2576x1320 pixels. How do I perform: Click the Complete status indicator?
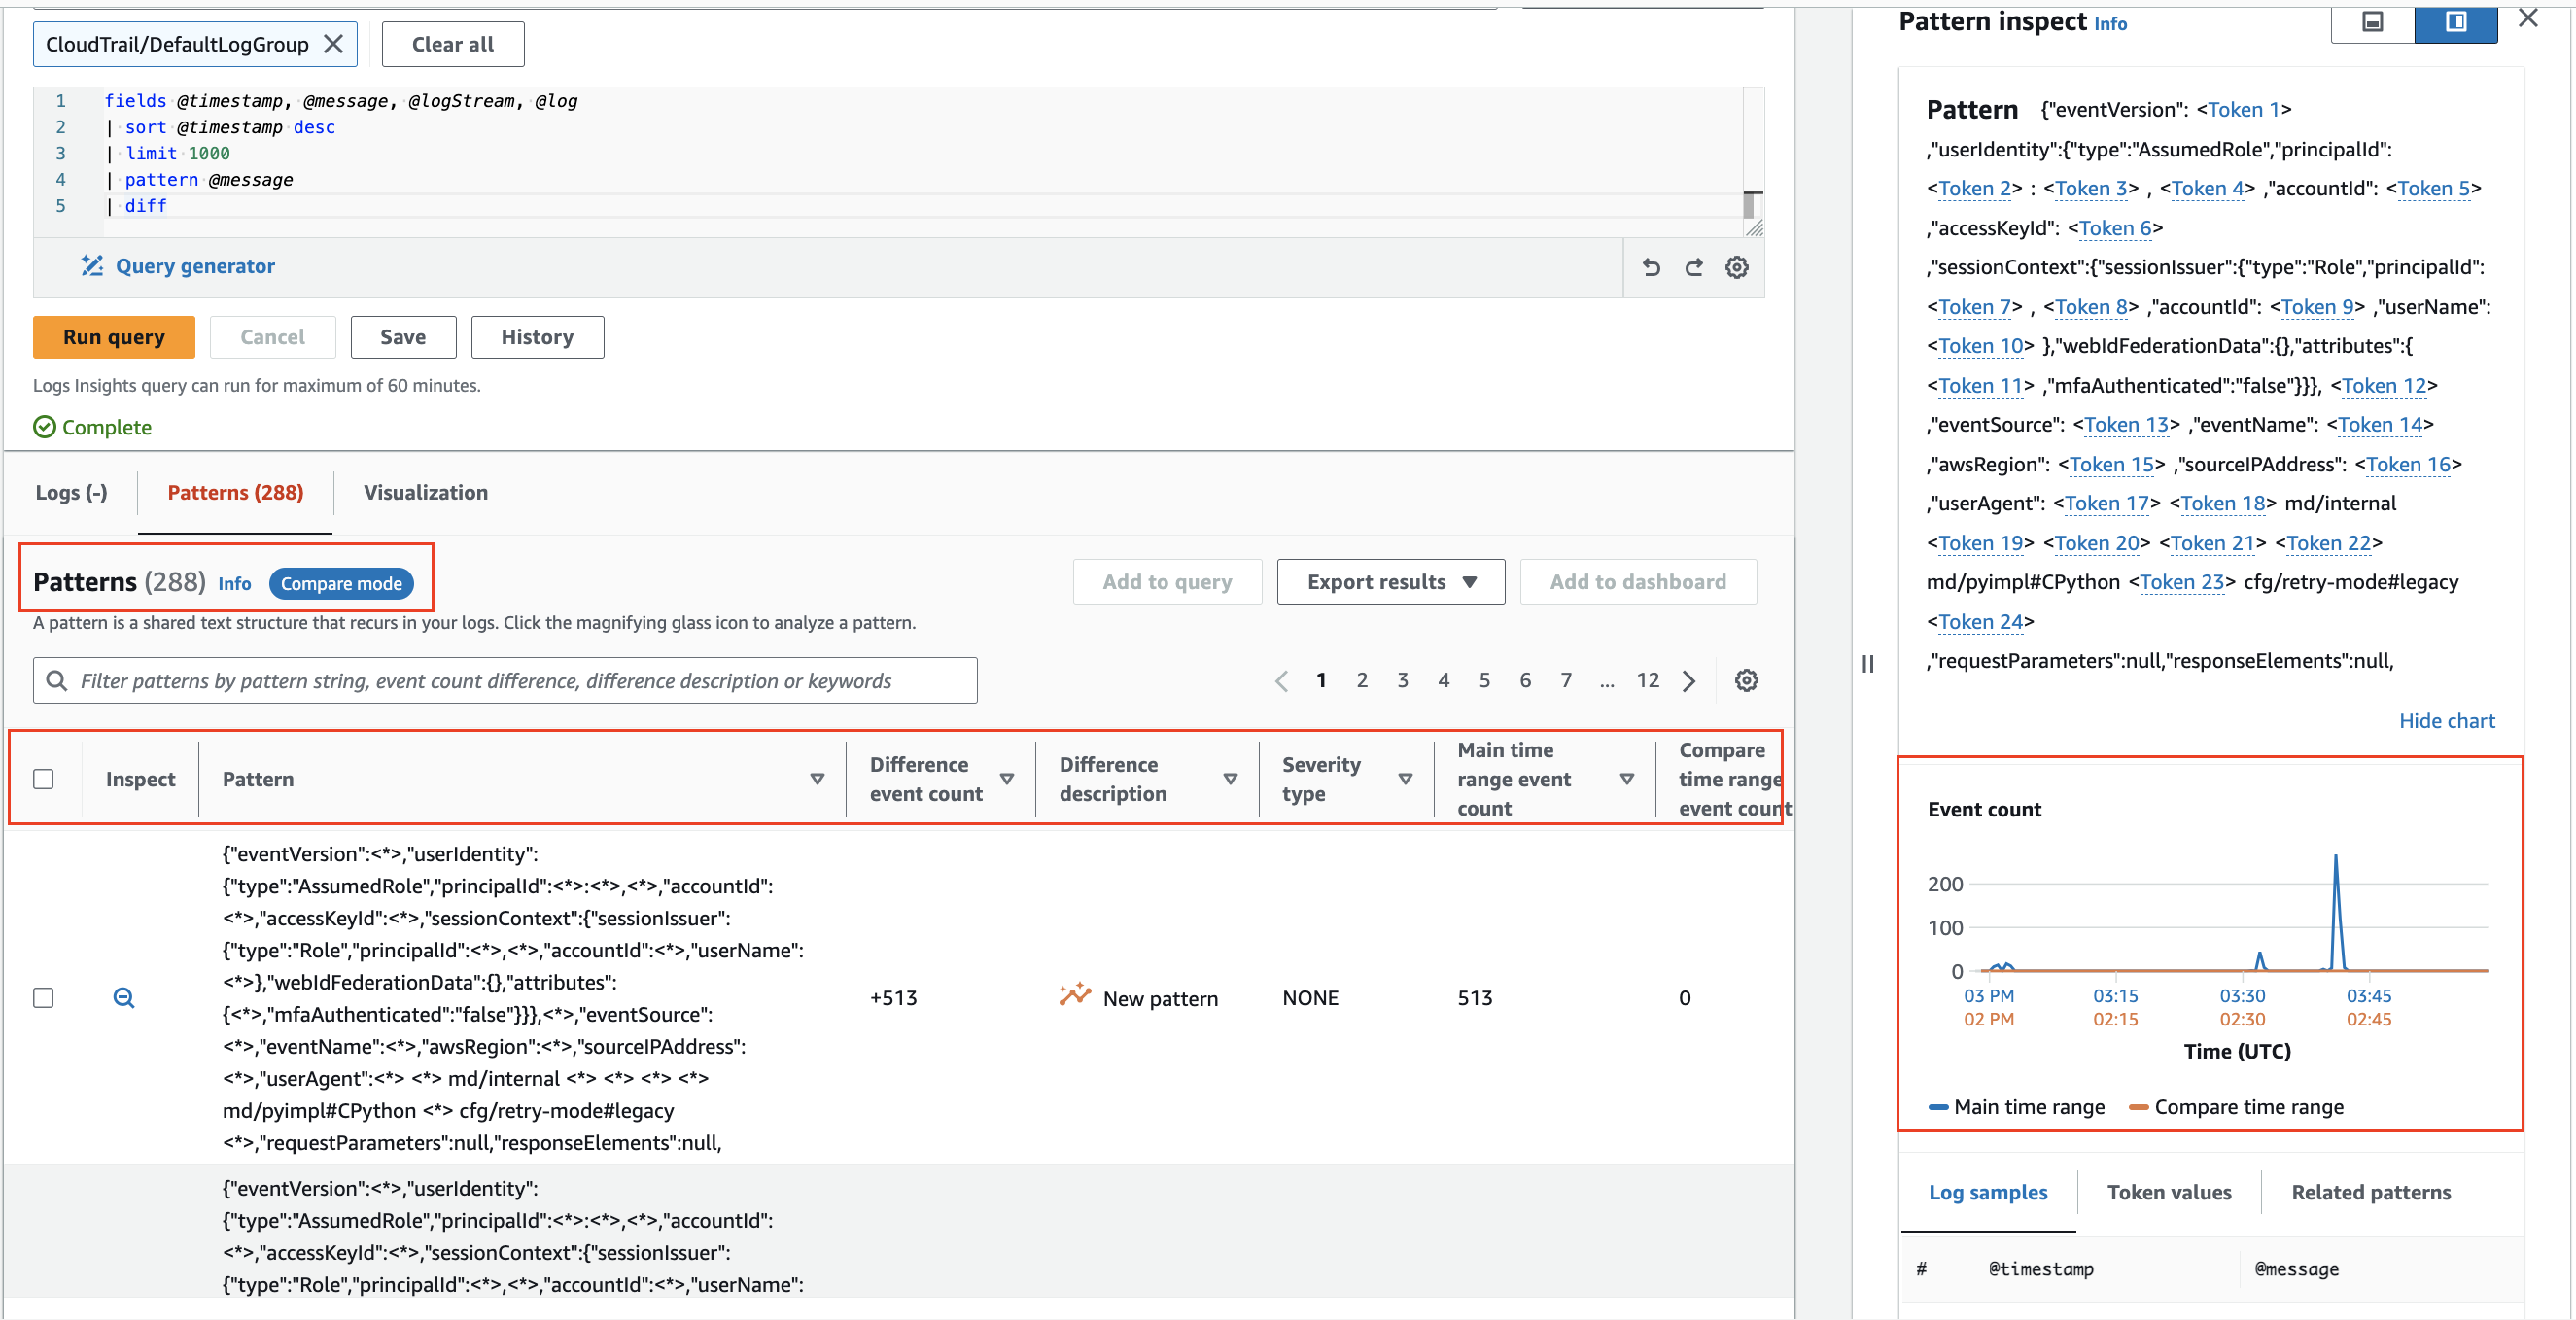92,427
